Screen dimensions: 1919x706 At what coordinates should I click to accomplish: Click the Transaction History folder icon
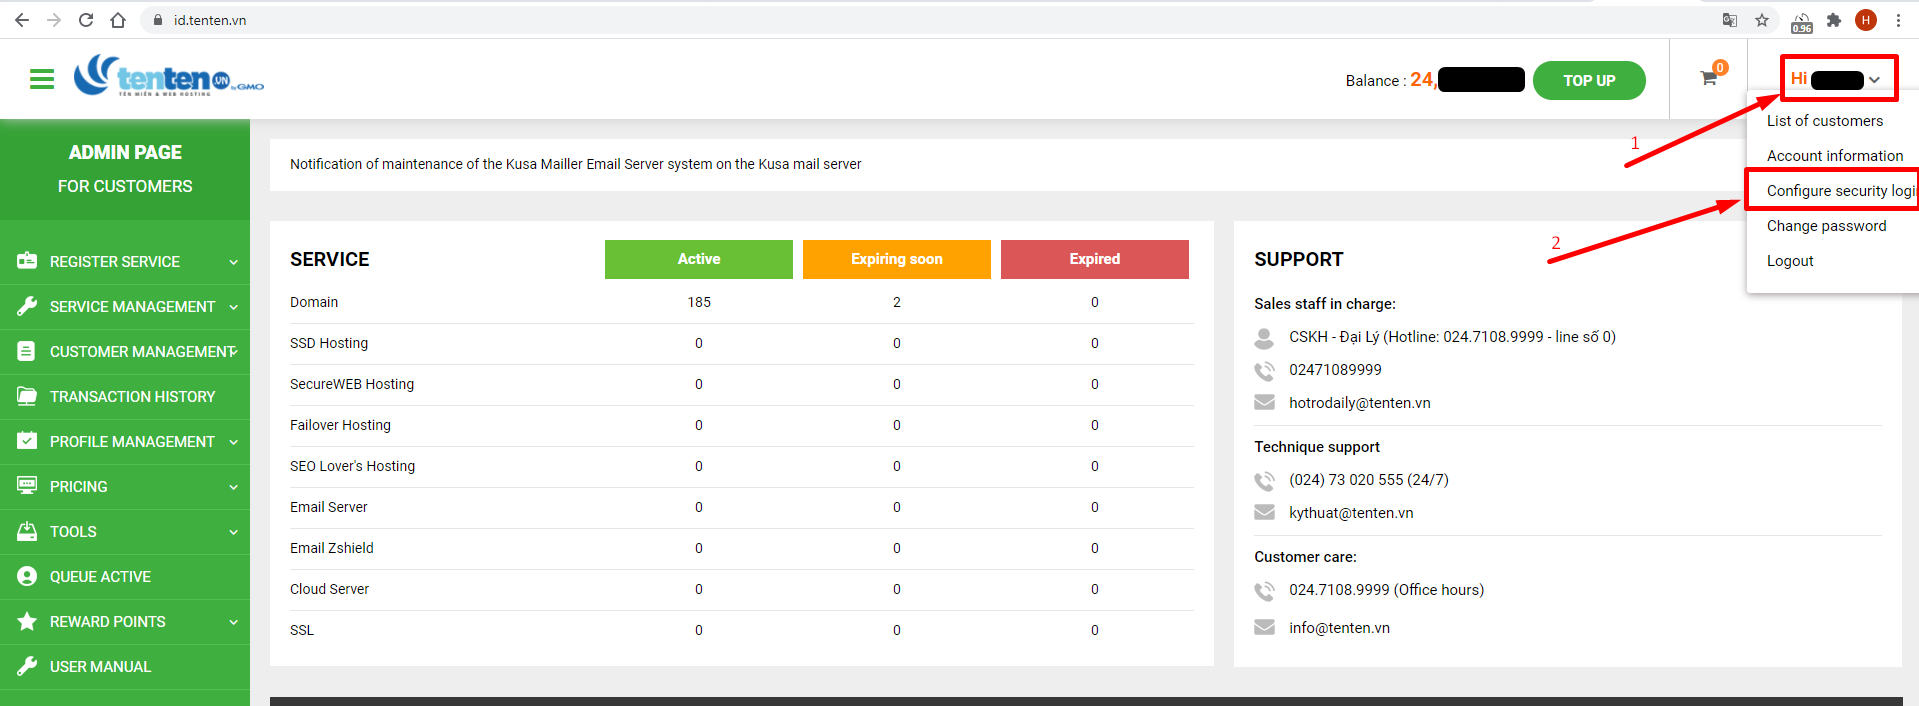[x=27, y=396]
